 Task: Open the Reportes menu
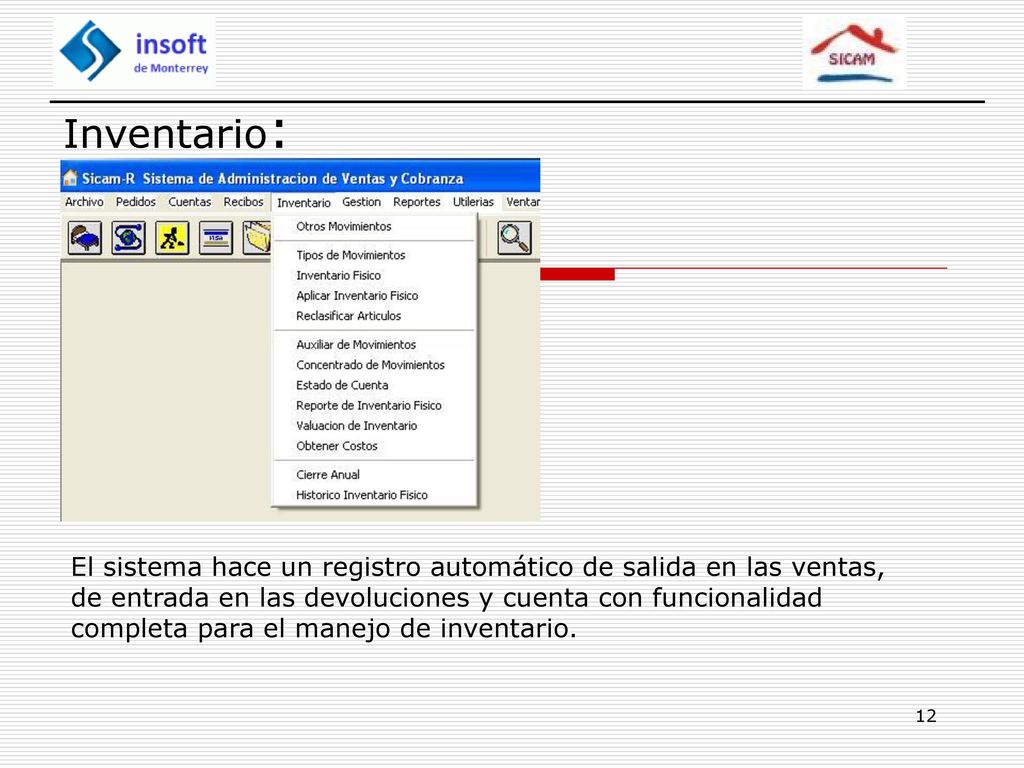tap(417, 202)
